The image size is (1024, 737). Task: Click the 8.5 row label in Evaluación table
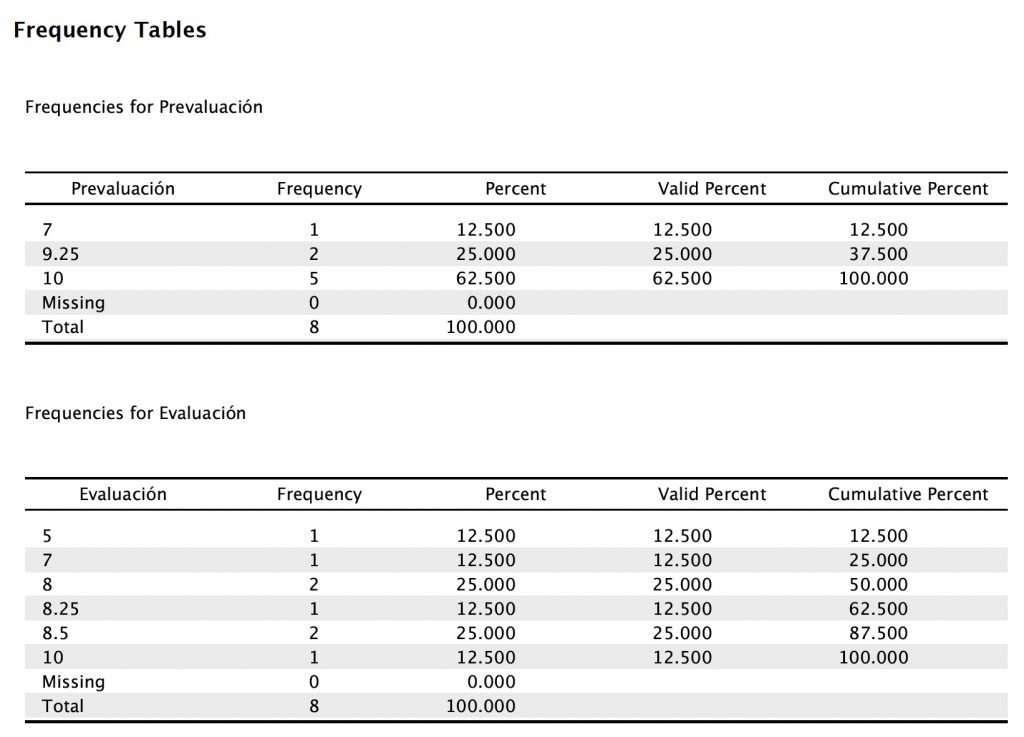click(55, 633)
